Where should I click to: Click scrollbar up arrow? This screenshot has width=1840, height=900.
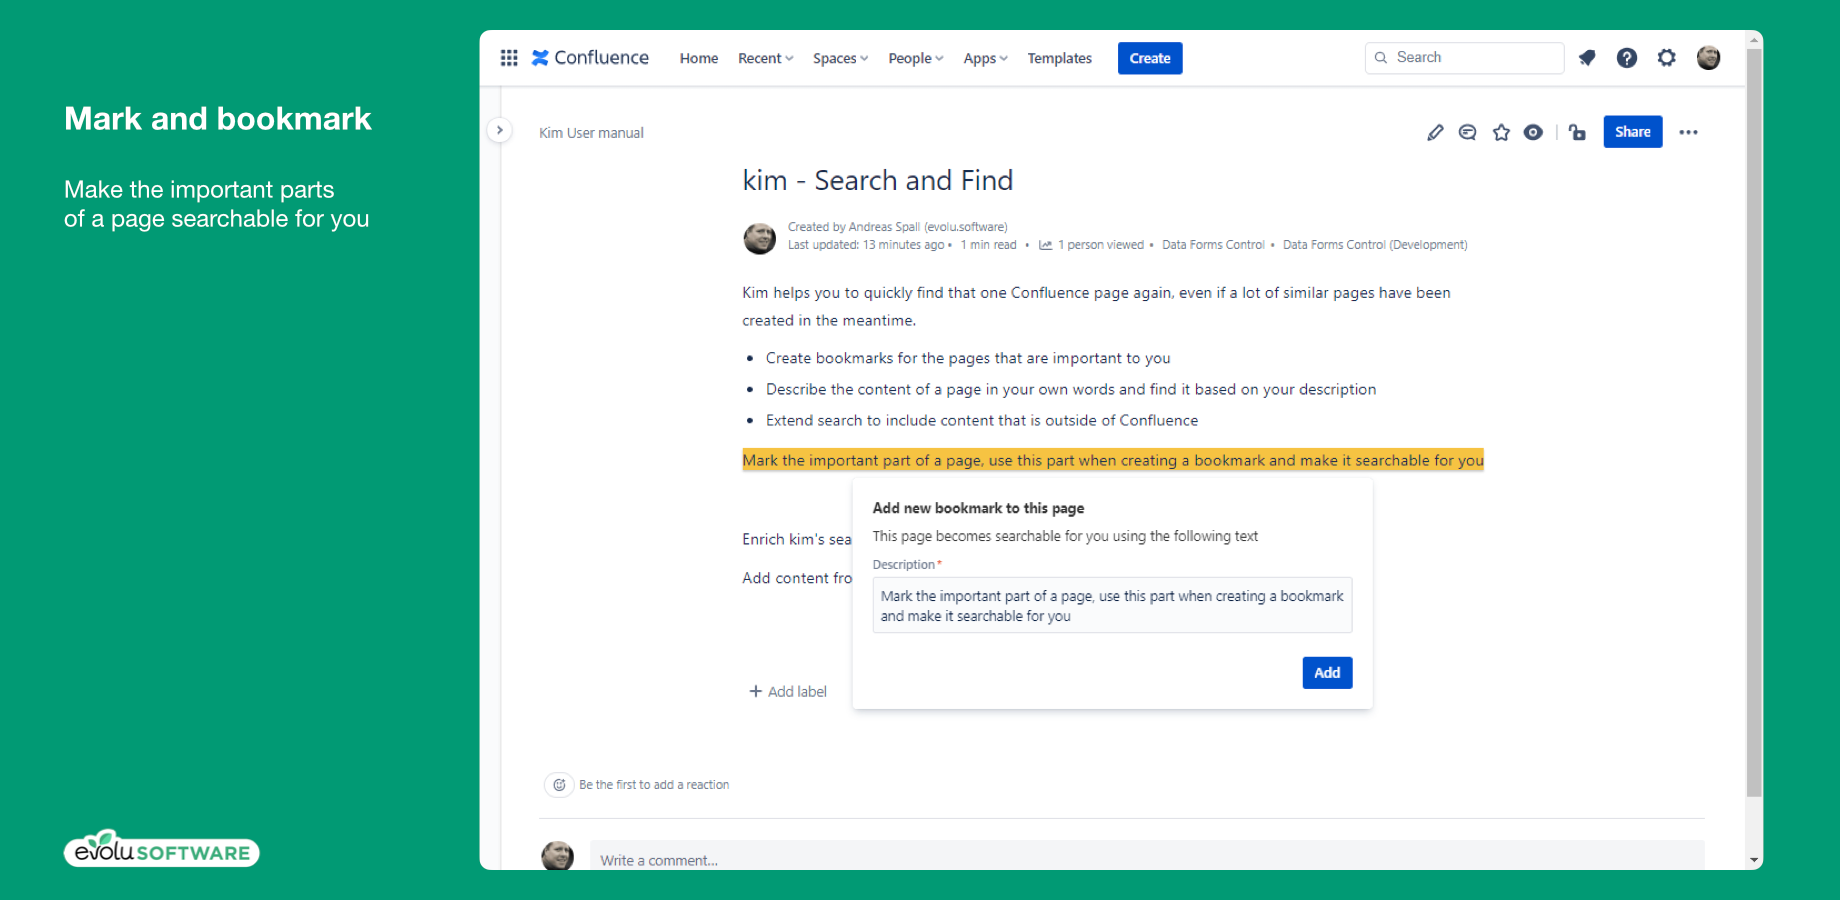[x=1754, y=39]
